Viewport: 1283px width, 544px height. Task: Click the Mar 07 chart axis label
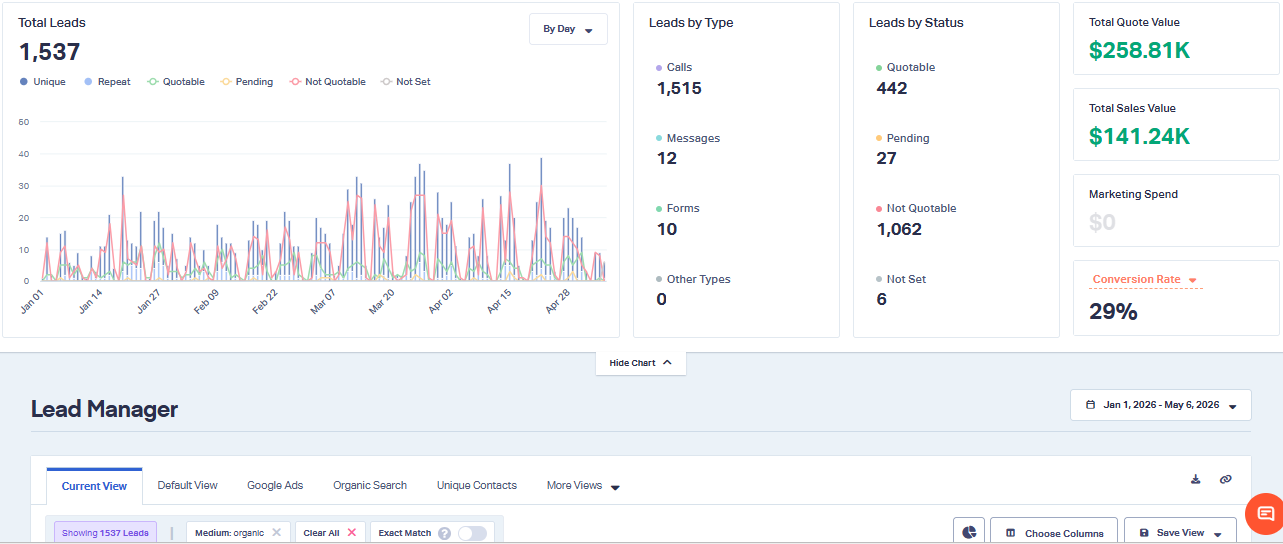tap(324, 302)
